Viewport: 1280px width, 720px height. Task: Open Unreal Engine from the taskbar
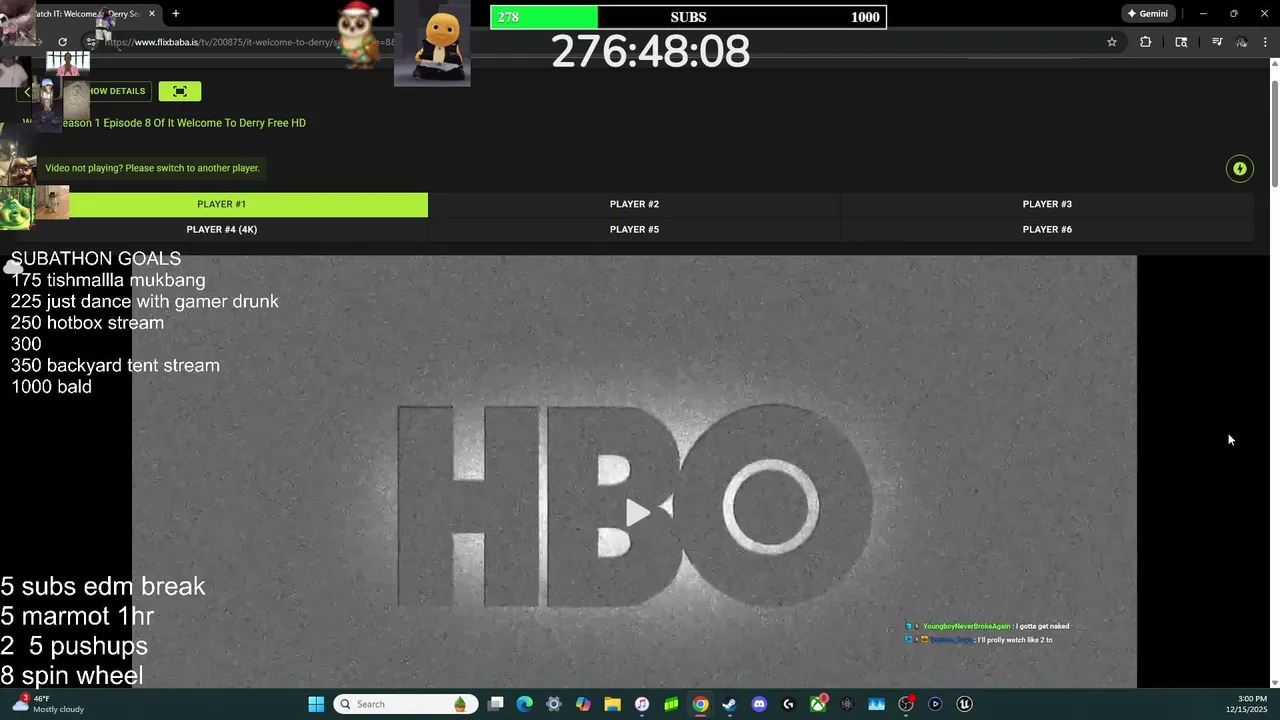(964, 704)
